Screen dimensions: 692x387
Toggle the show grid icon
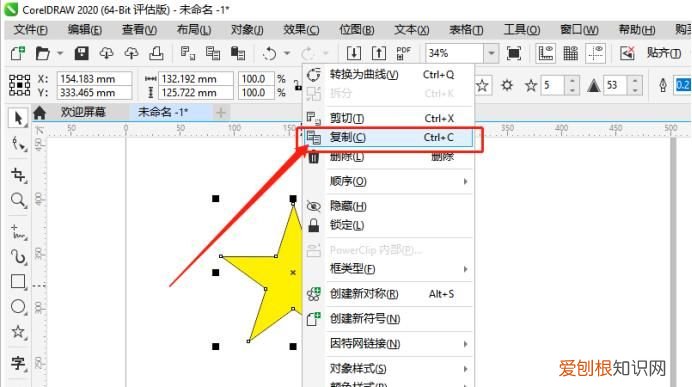coord(570,53)
